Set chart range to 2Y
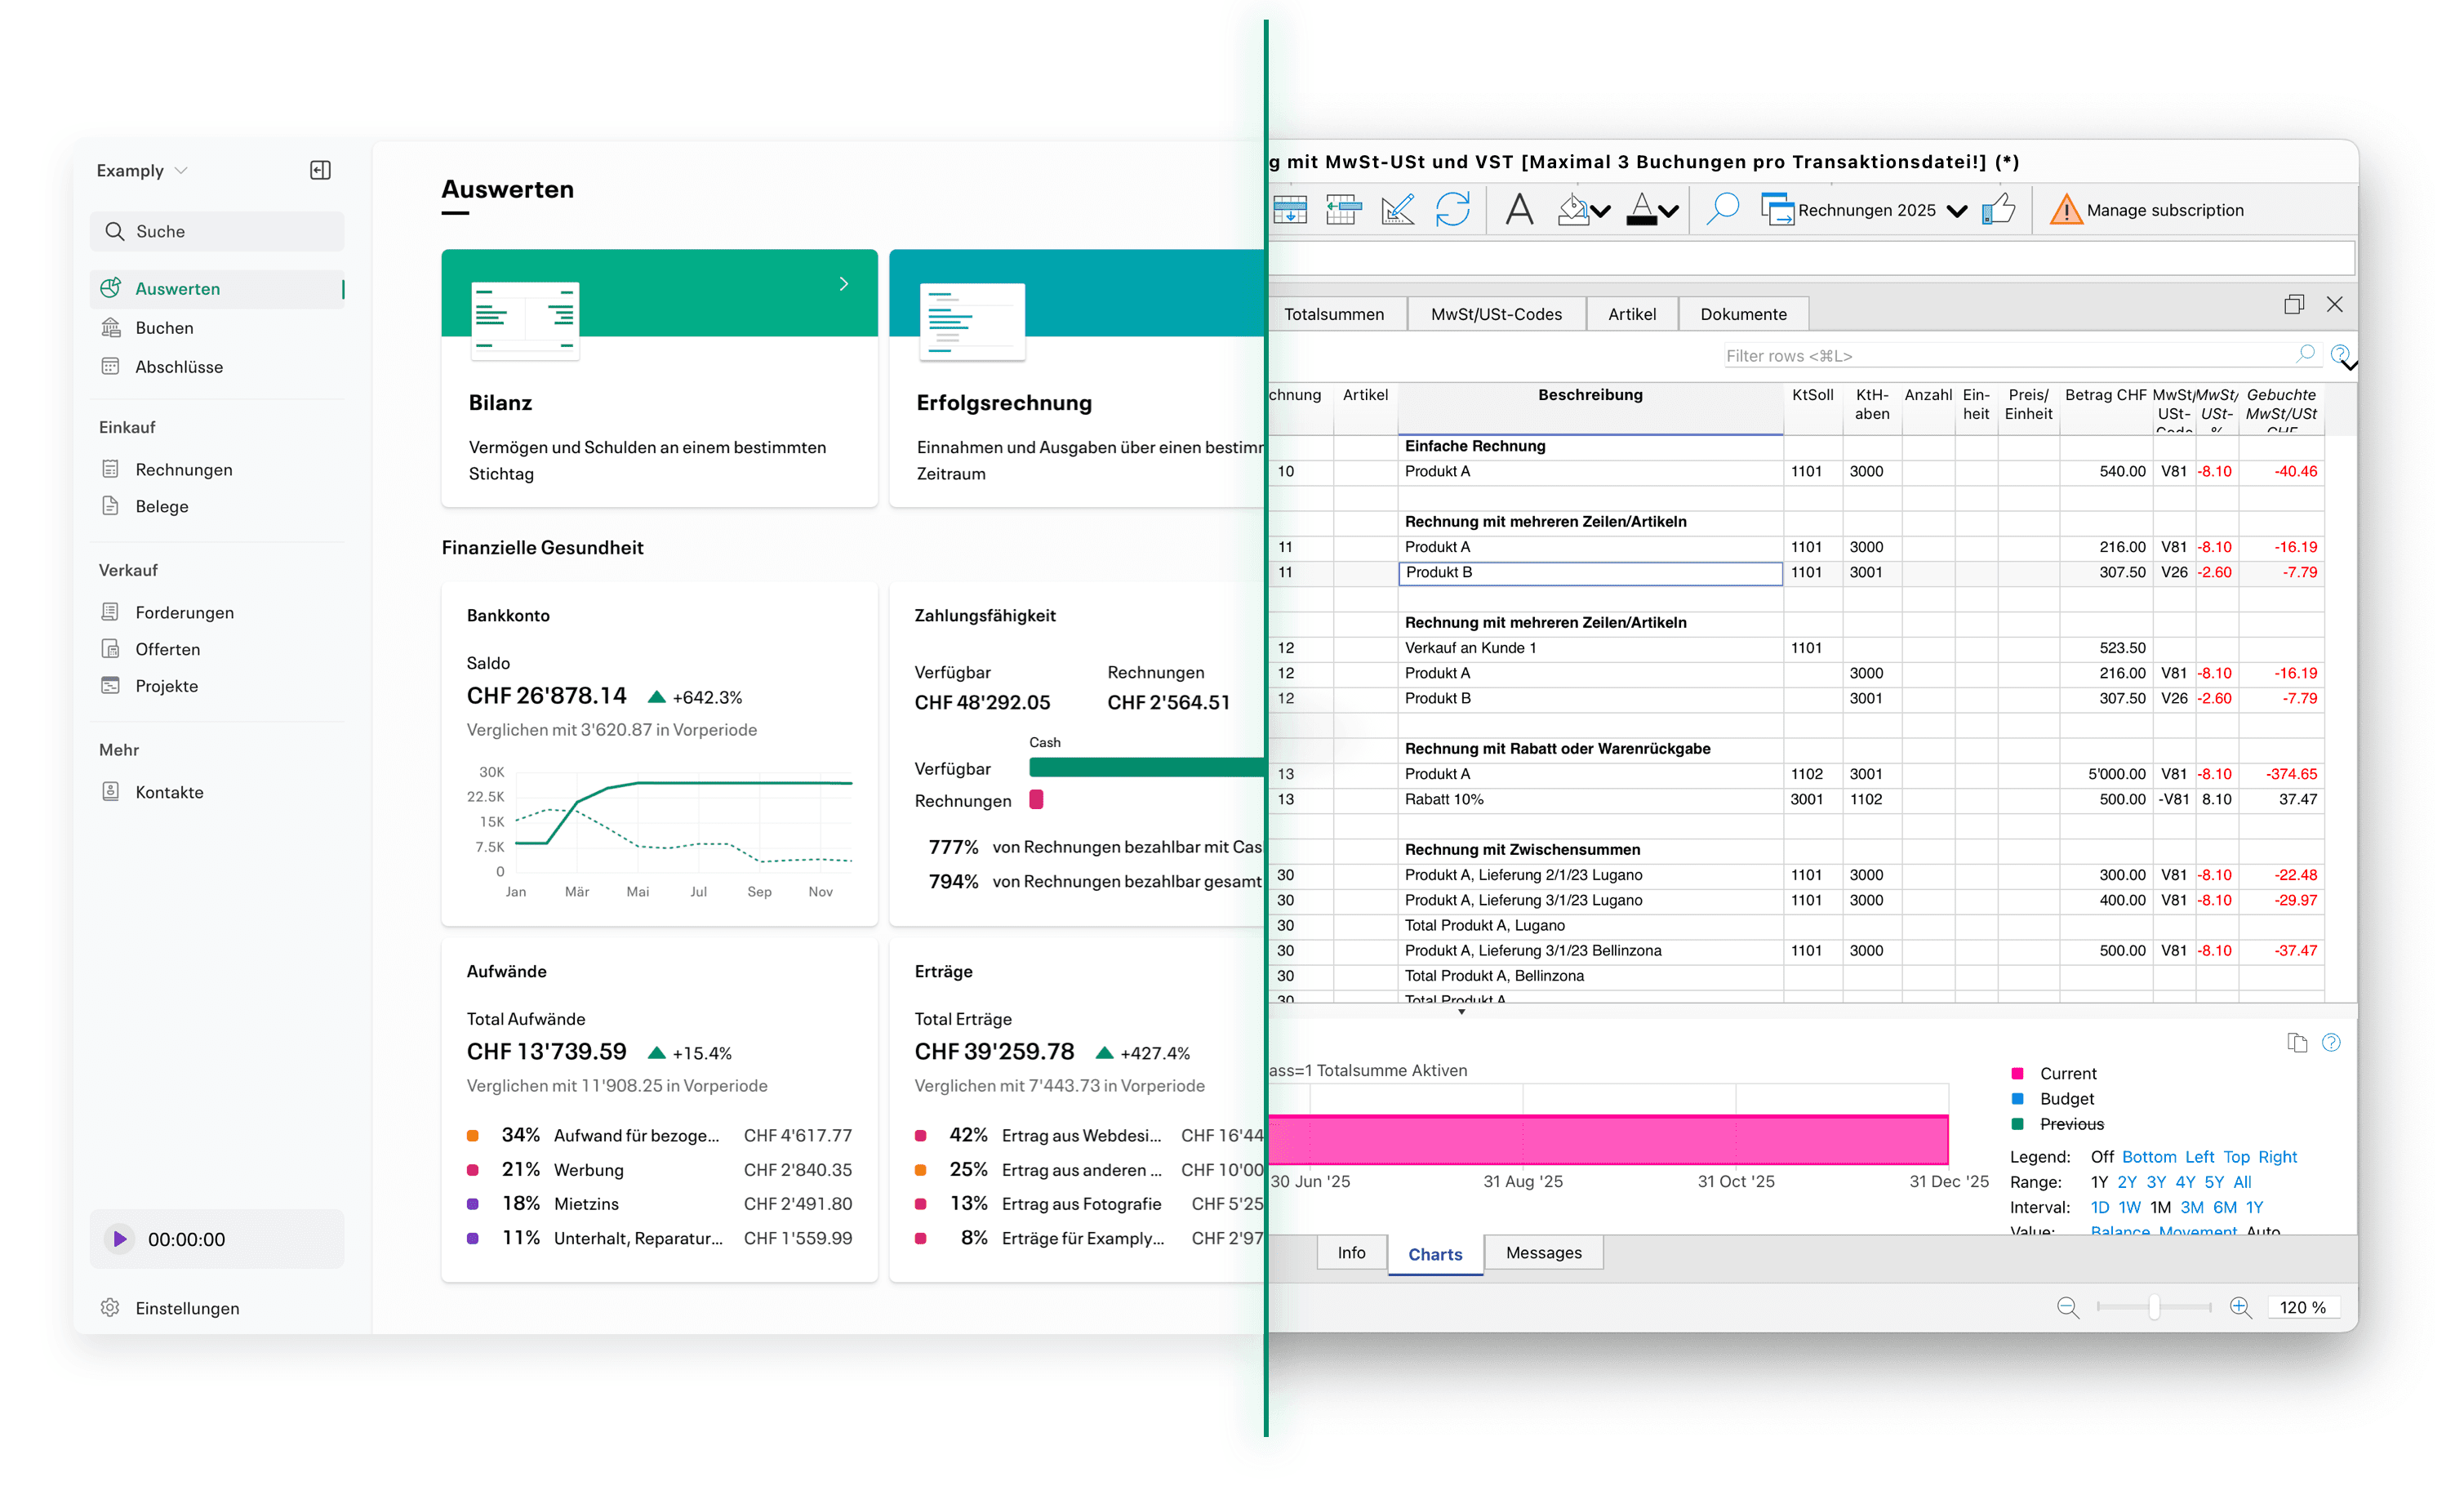This screenshot has height=1486, width=2464. [2126, 1182]
